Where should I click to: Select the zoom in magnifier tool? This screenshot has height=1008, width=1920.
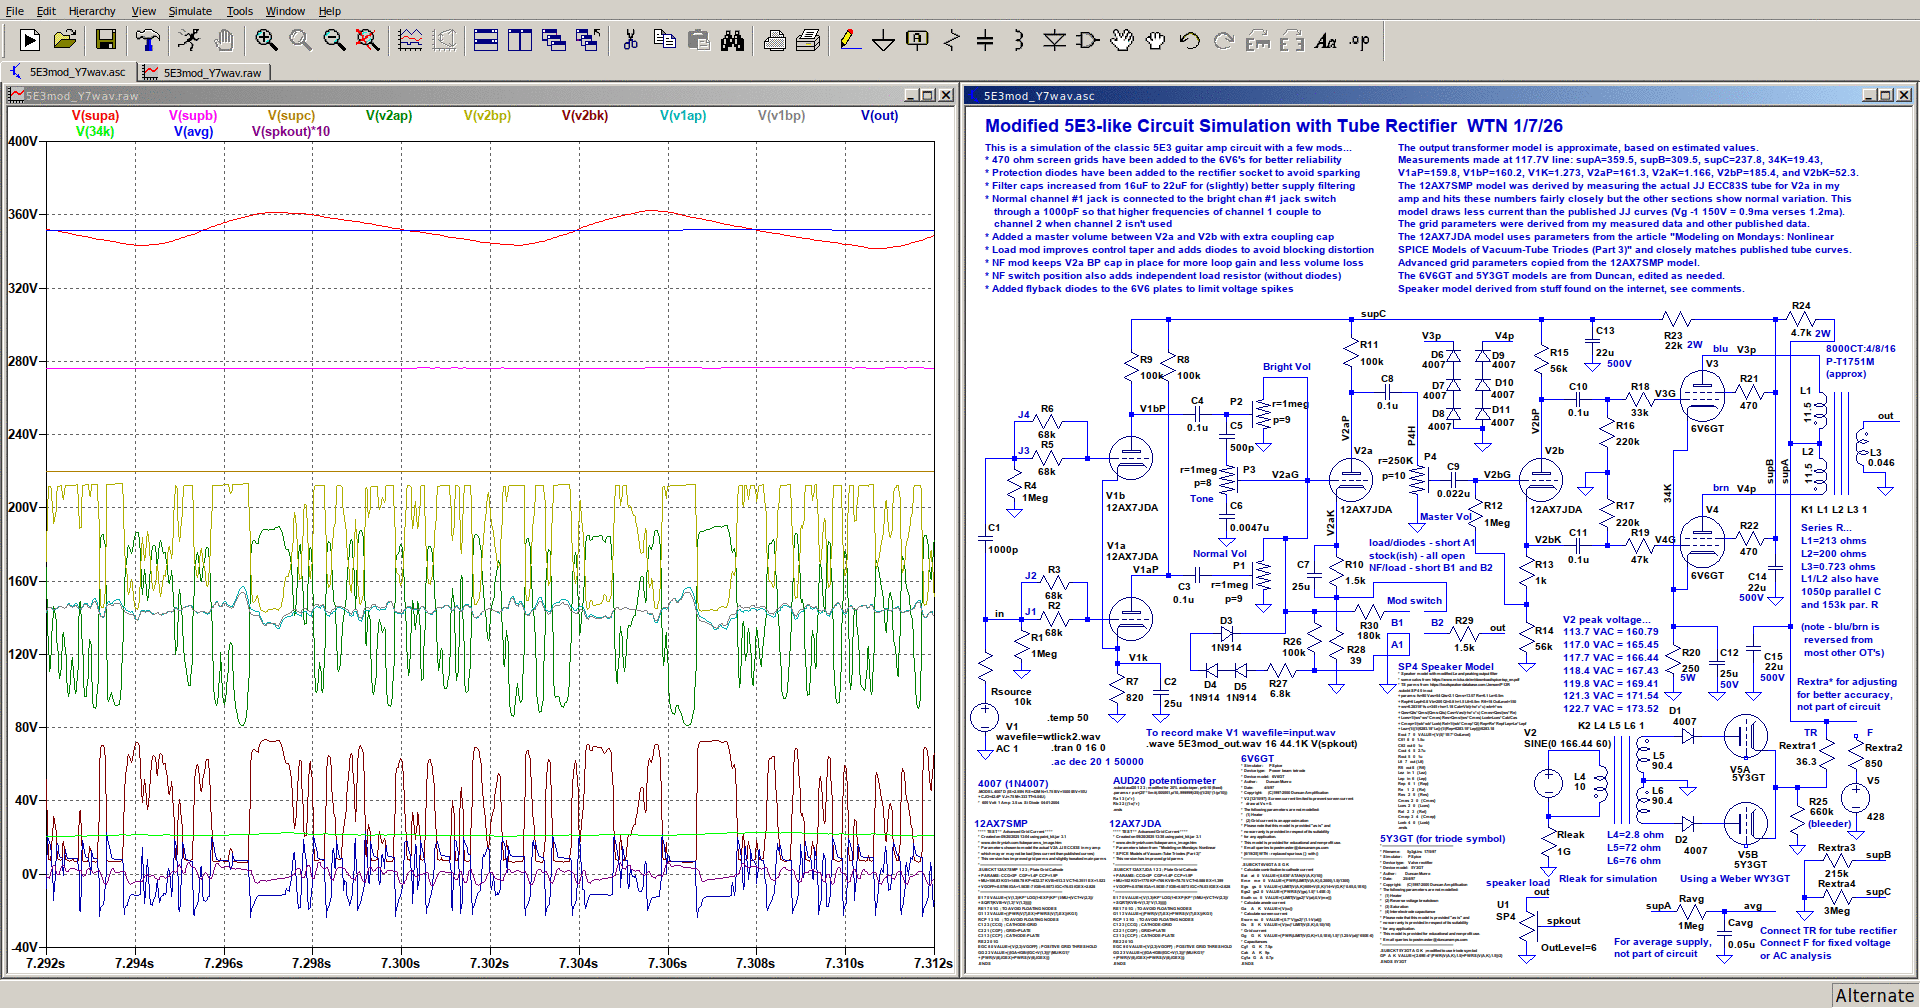coord(266,40)
